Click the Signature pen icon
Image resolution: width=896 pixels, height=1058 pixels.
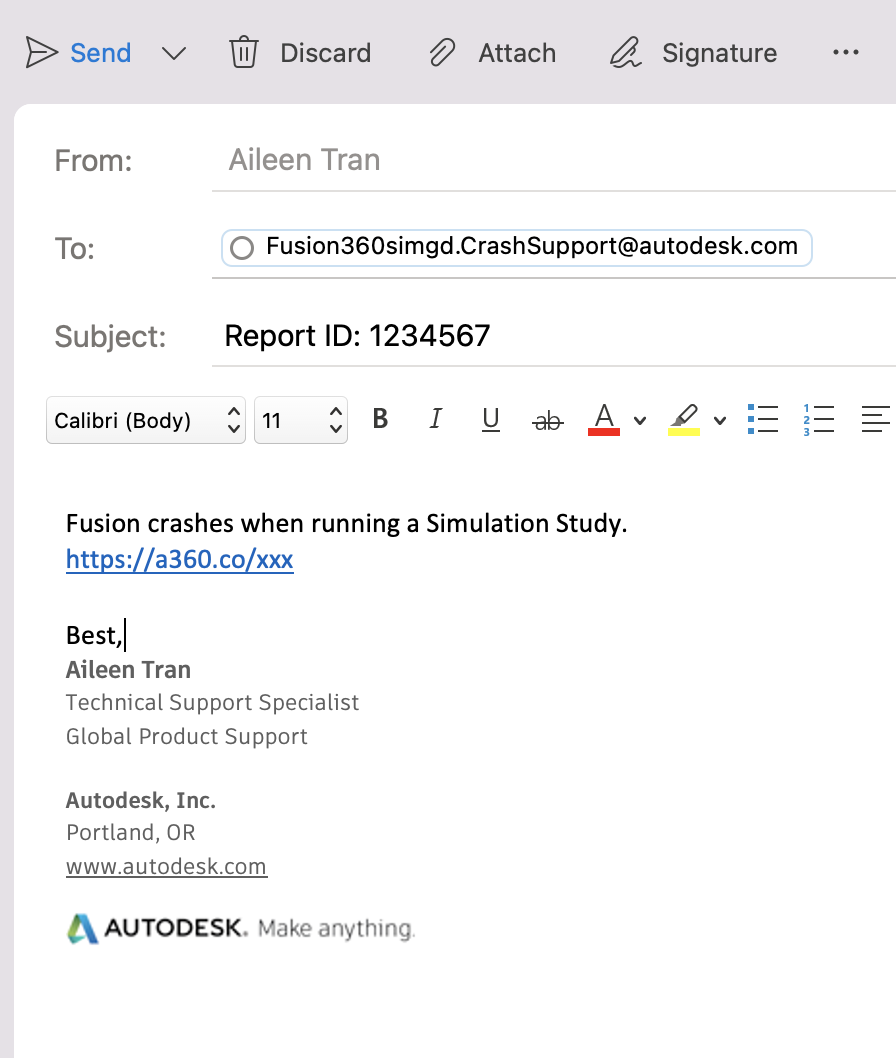pos(625,53)
